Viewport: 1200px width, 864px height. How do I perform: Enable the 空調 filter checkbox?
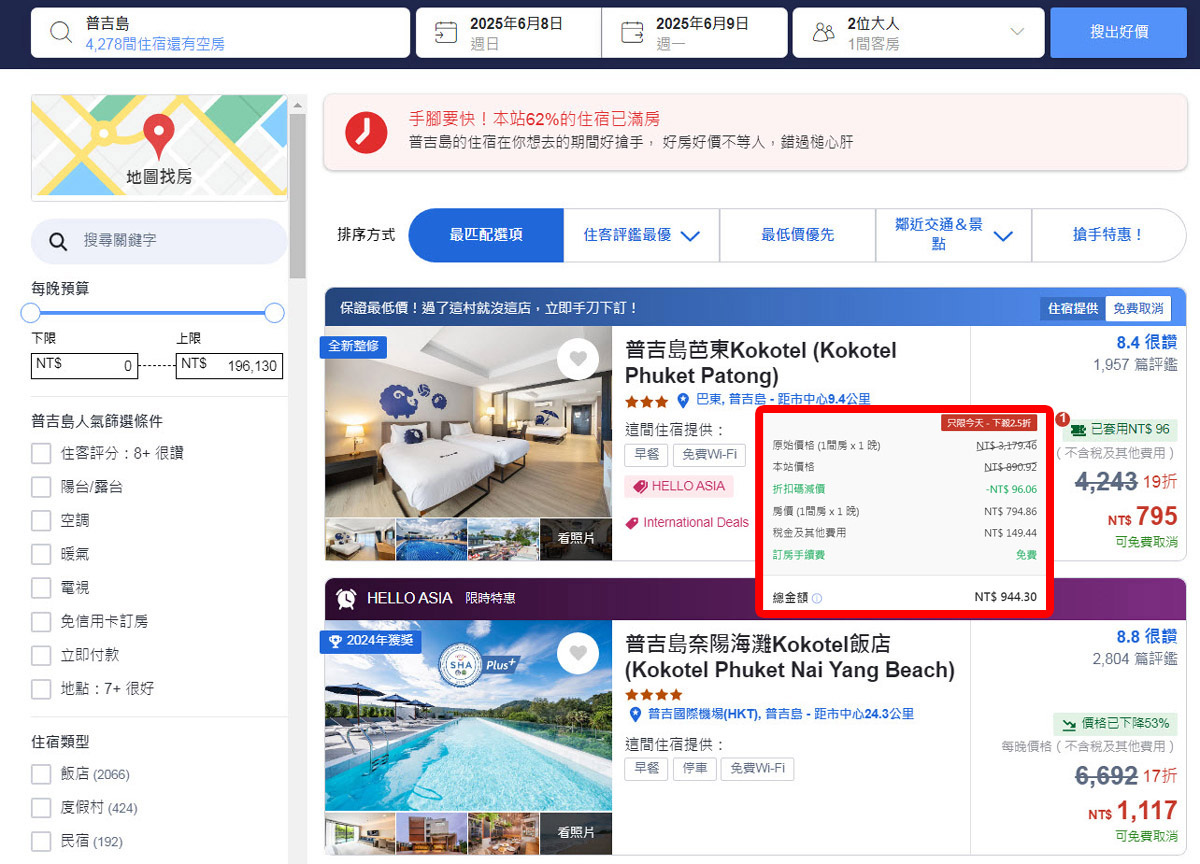41,520
